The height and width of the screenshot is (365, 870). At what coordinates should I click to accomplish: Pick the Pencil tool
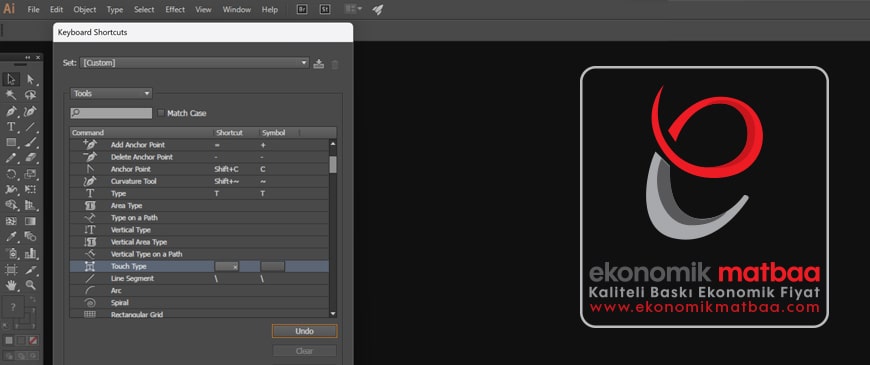click(11, 158)
